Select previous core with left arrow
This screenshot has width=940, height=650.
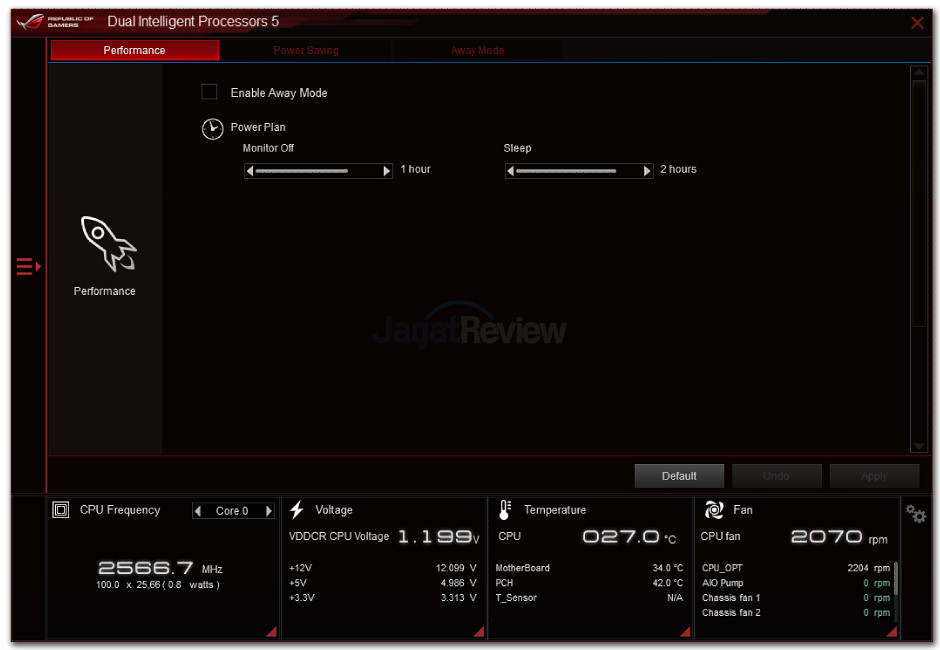198,511
